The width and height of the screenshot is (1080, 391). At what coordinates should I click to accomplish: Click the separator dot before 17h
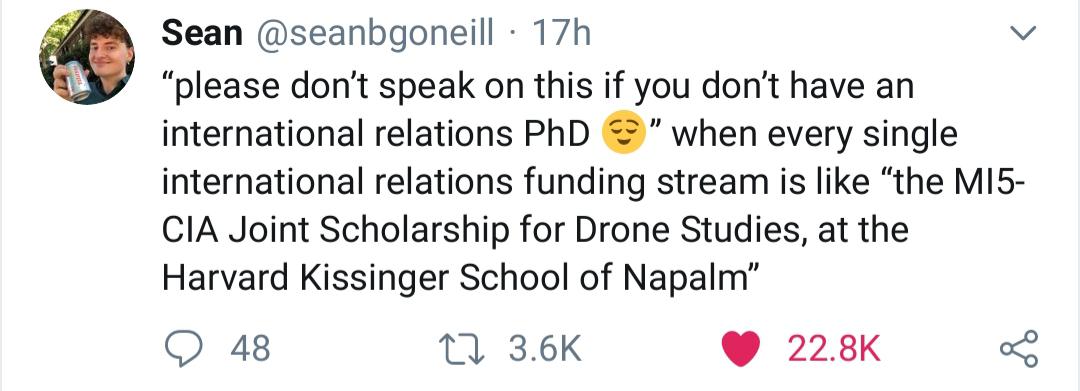coord(511,34)
